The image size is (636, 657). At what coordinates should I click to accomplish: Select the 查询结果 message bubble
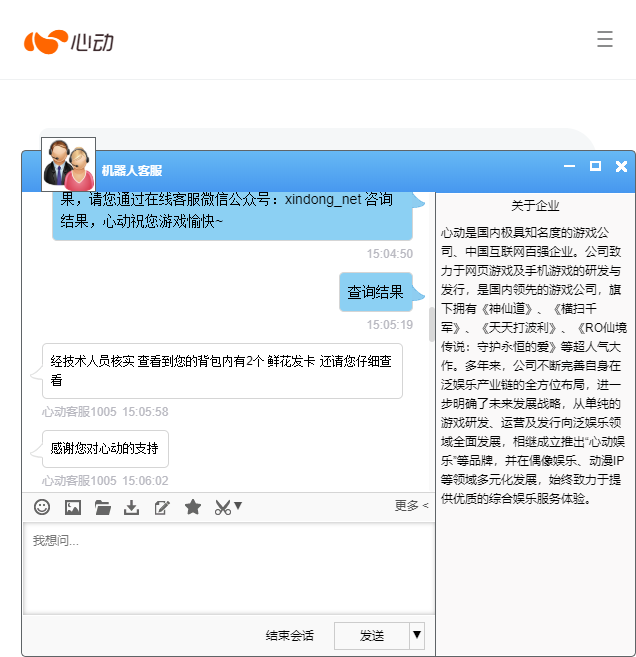coord(375,292)
